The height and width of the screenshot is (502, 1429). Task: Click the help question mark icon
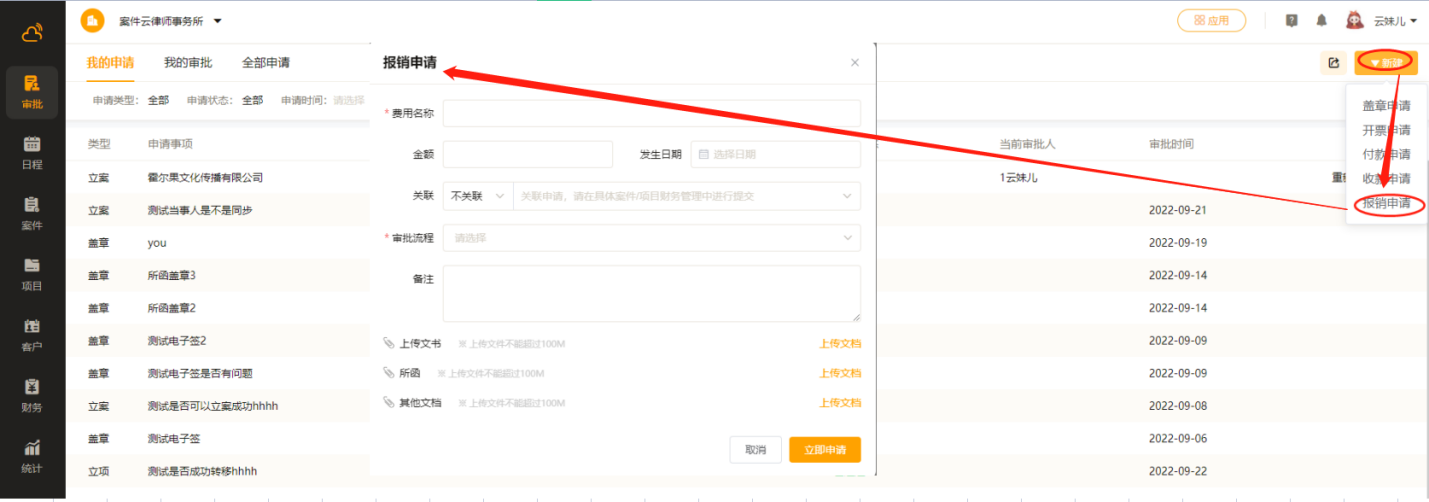pyautogui.click(x=1292, y=21)
